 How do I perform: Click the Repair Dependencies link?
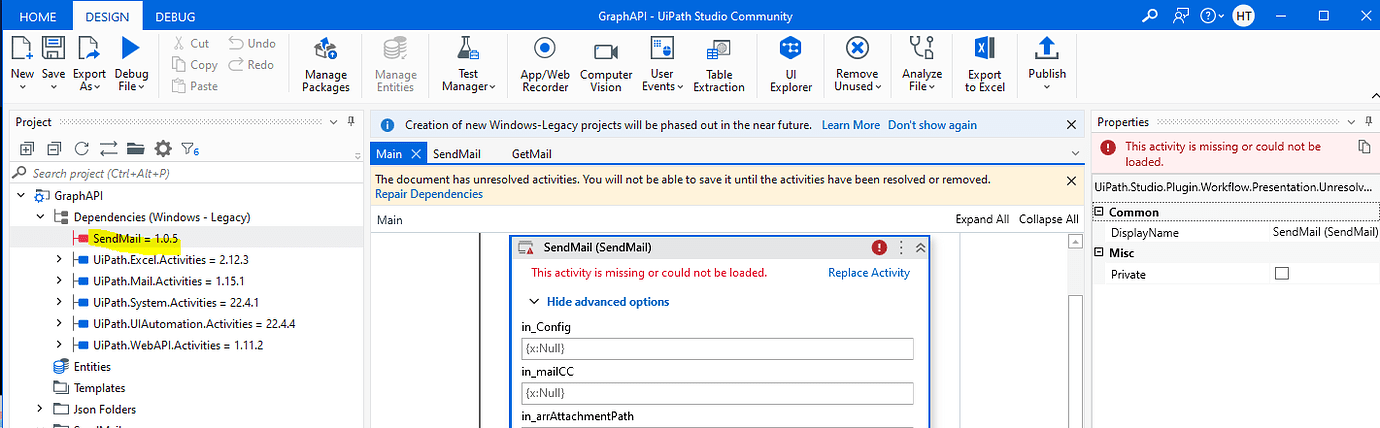[428, 194]
